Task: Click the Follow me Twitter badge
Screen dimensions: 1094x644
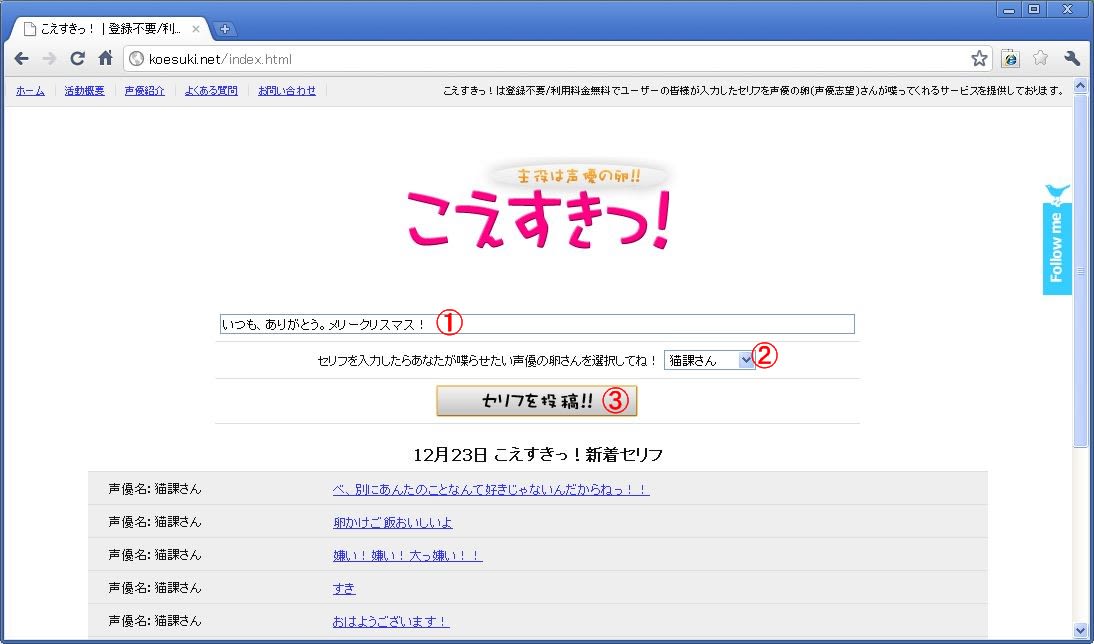Action: pos(1057,240)
